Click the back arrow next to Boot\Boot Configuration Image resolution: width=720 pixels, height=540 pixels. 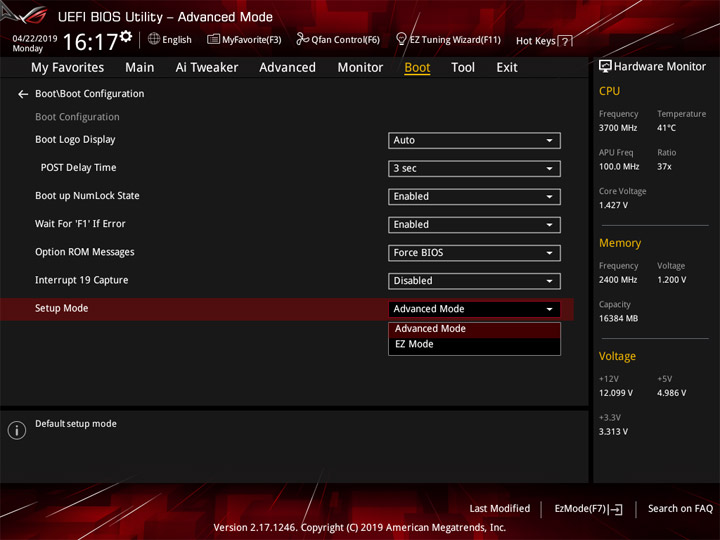(23, 94)
